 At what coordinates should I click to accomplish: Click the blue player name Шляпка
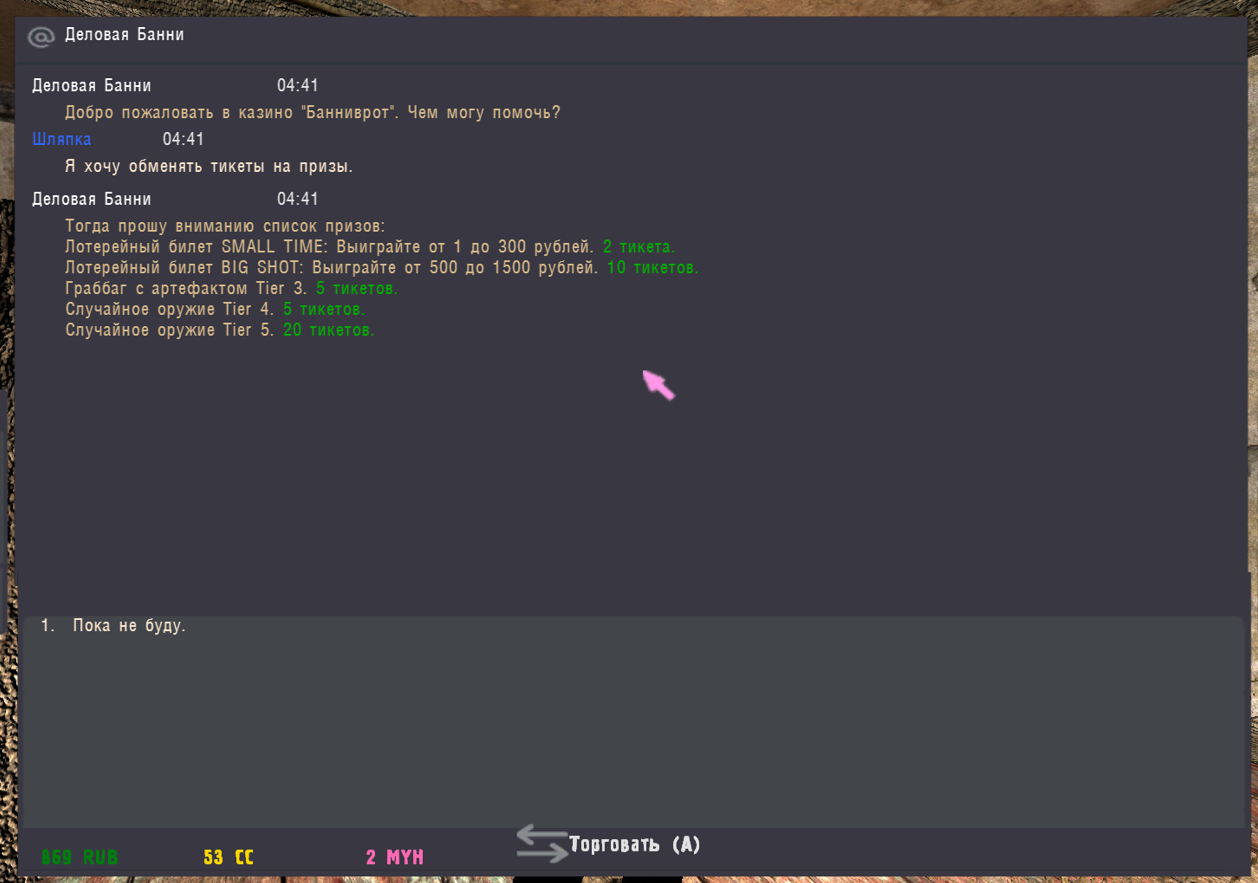tap(62, 139)
